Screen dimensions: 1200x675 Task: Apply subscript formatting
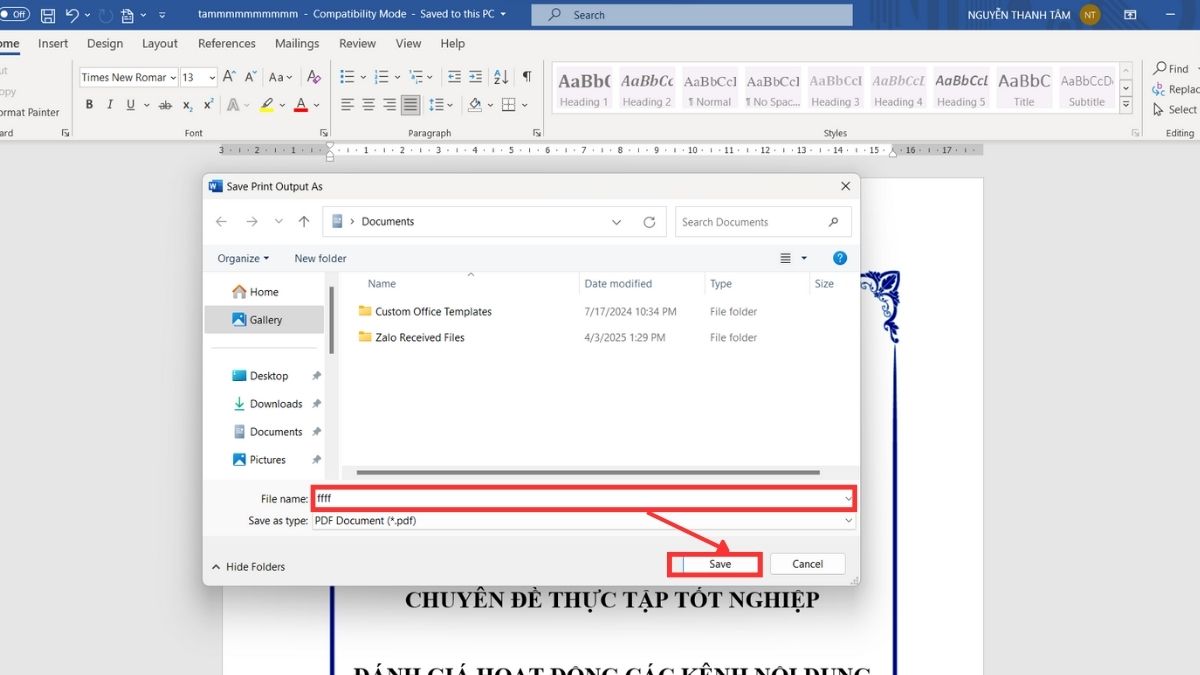[188, 105]
